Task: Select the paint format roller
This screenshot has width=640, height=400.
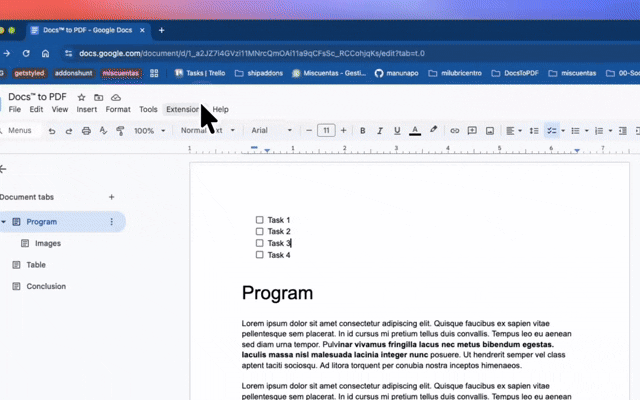Action: (x=120, y=131)
